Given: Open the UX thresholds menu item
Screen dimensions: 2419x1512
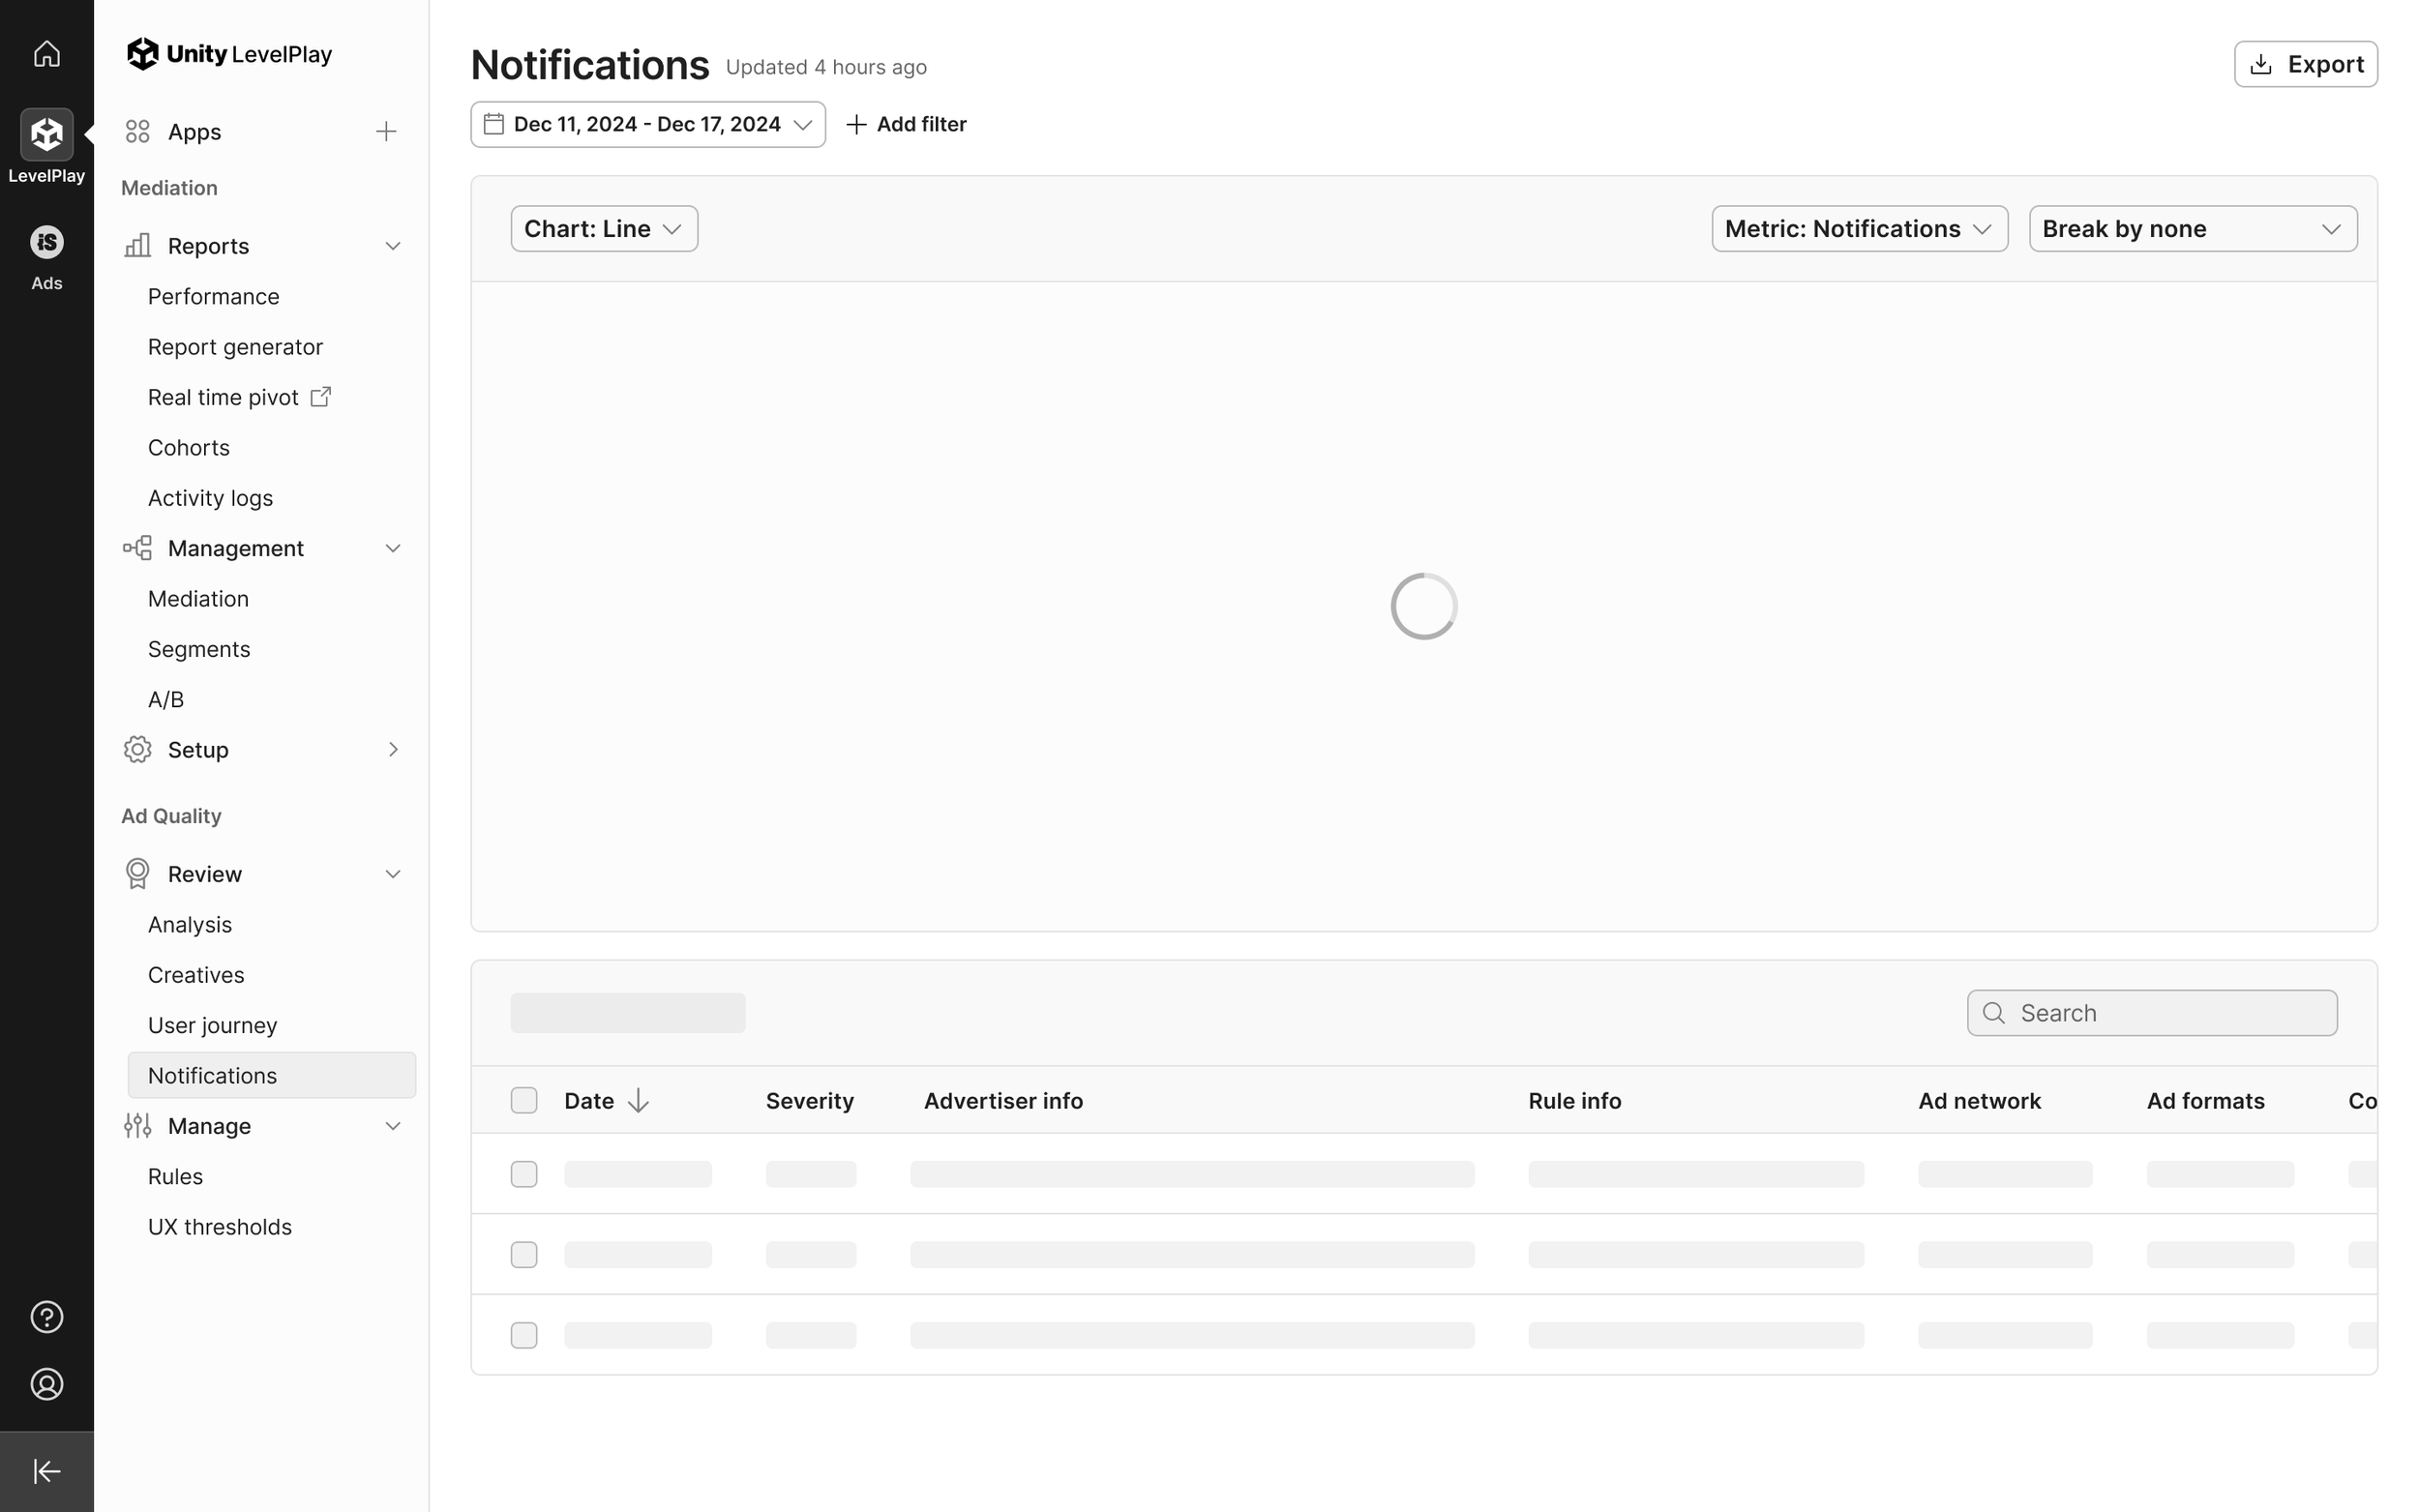Looking at the screenshot, I should [220, 1227].
